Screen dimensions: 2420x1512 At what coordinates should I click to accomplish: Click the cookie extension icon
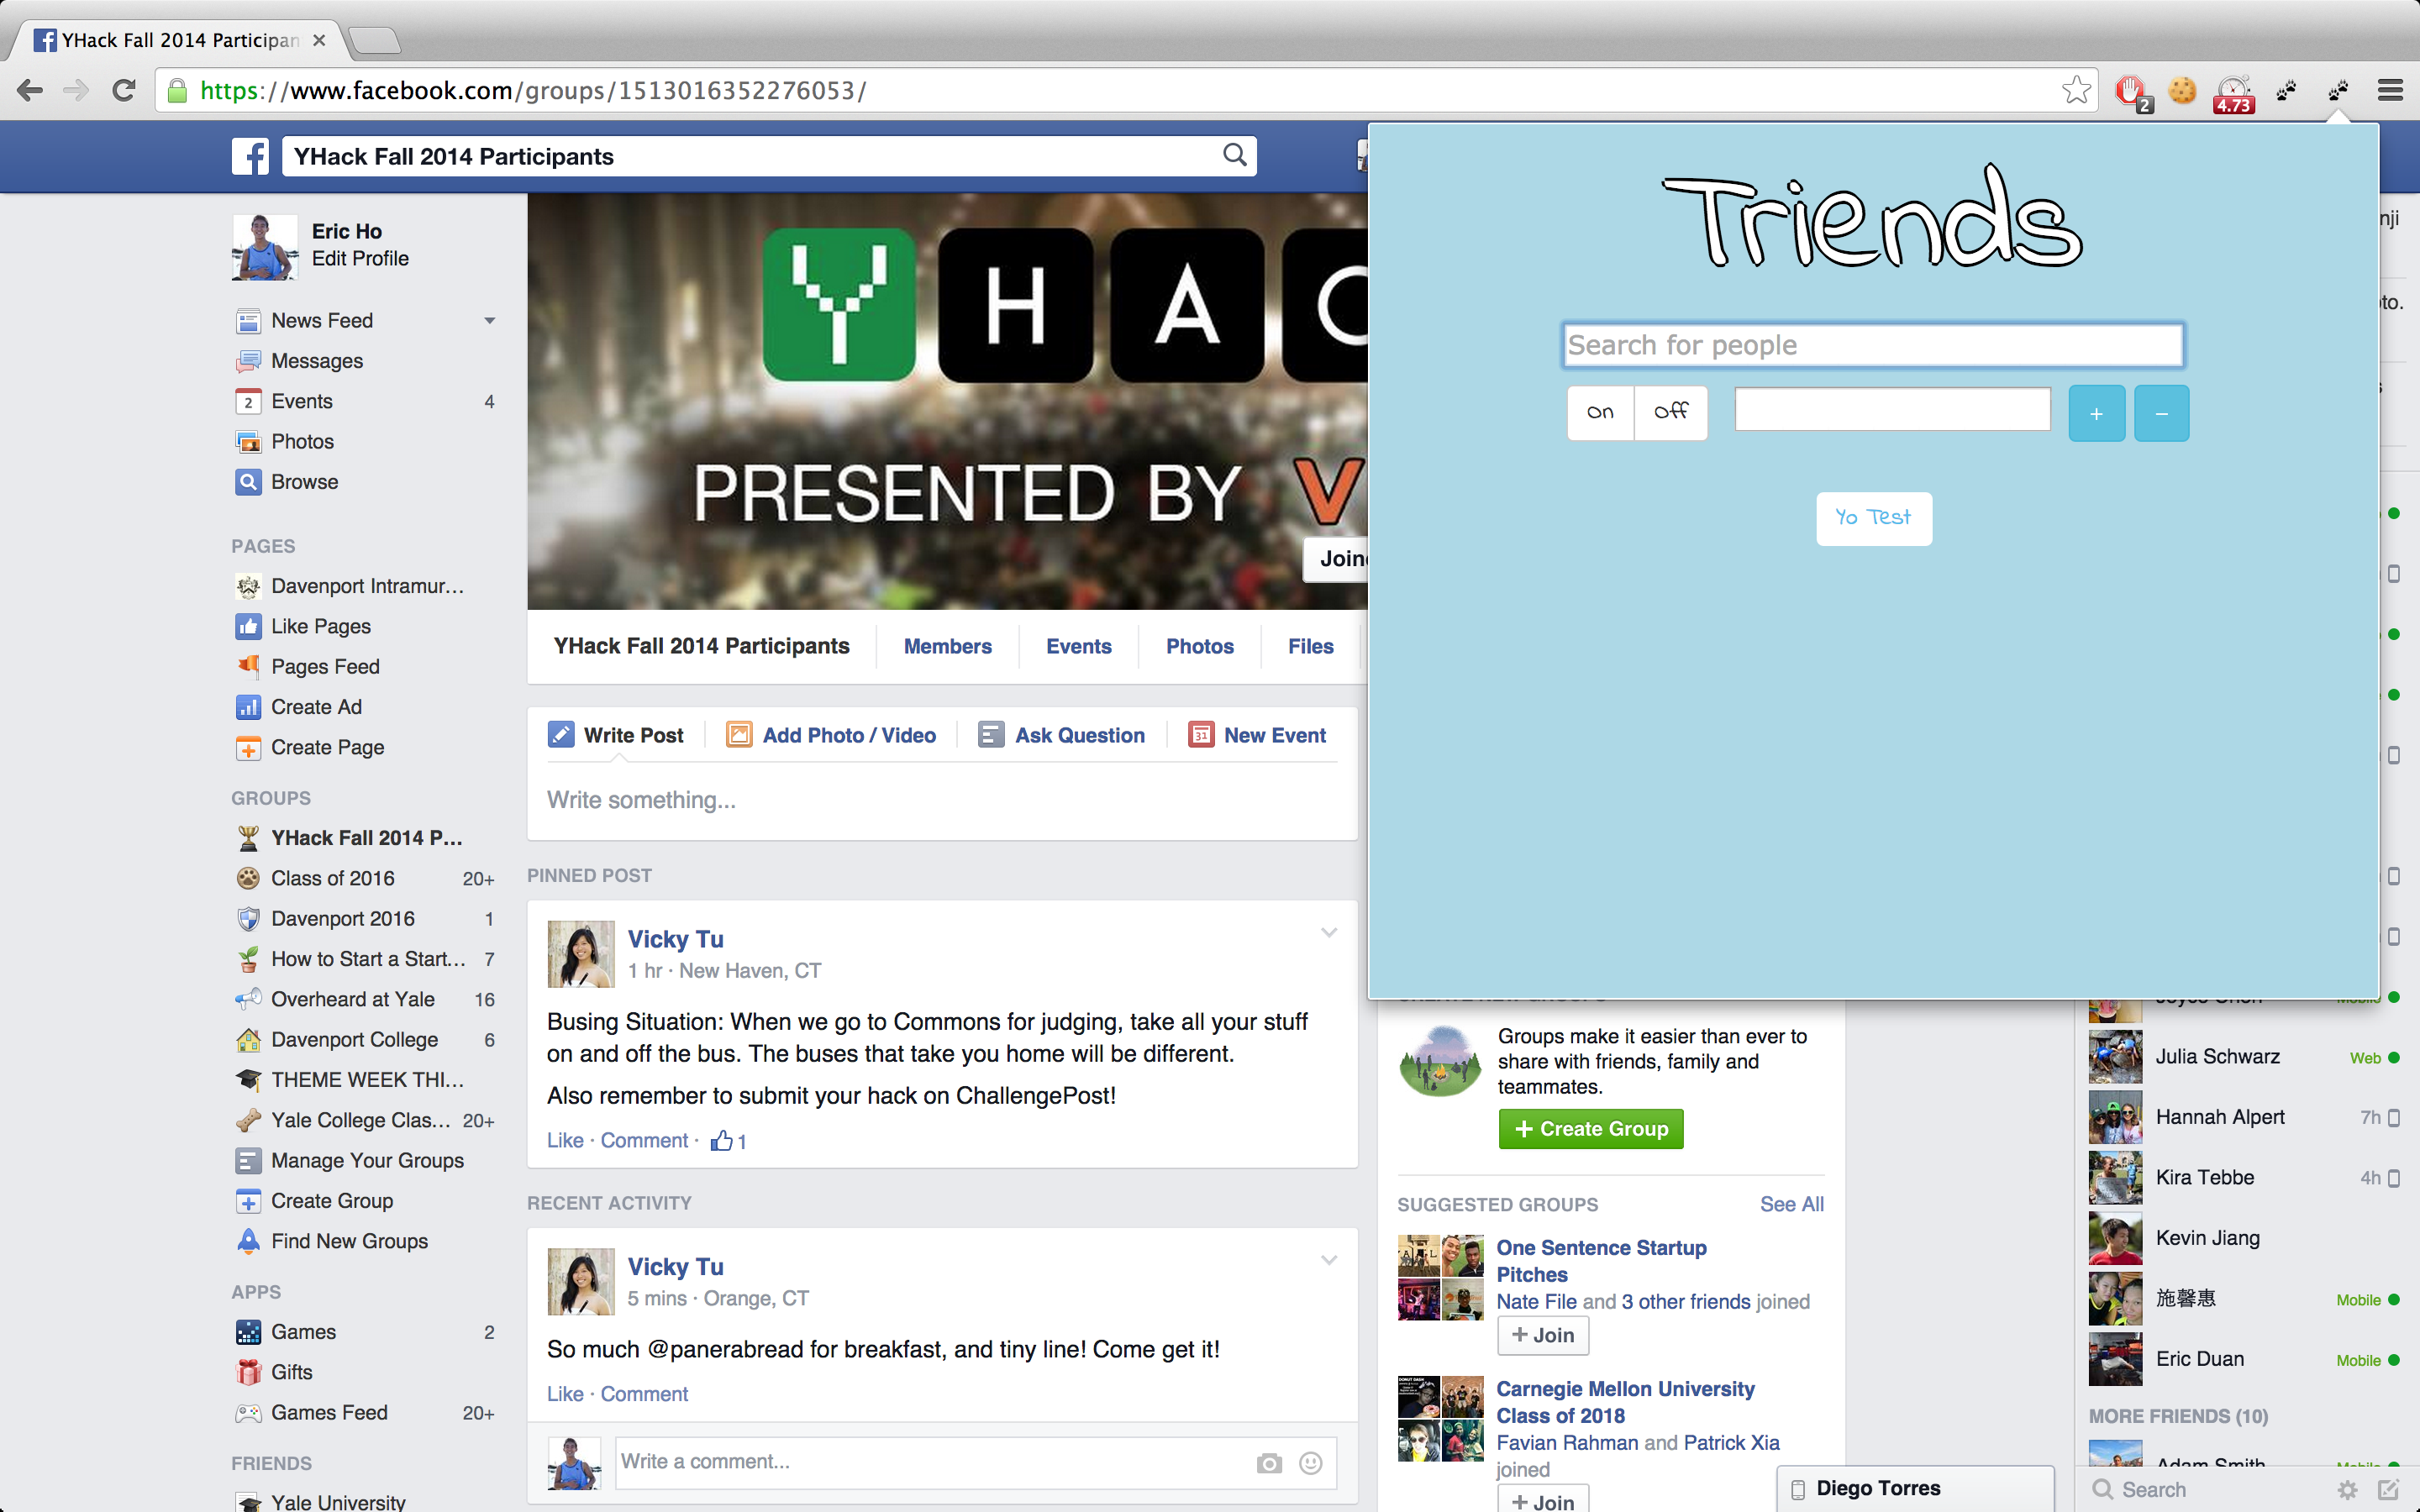pos(2182,90)
